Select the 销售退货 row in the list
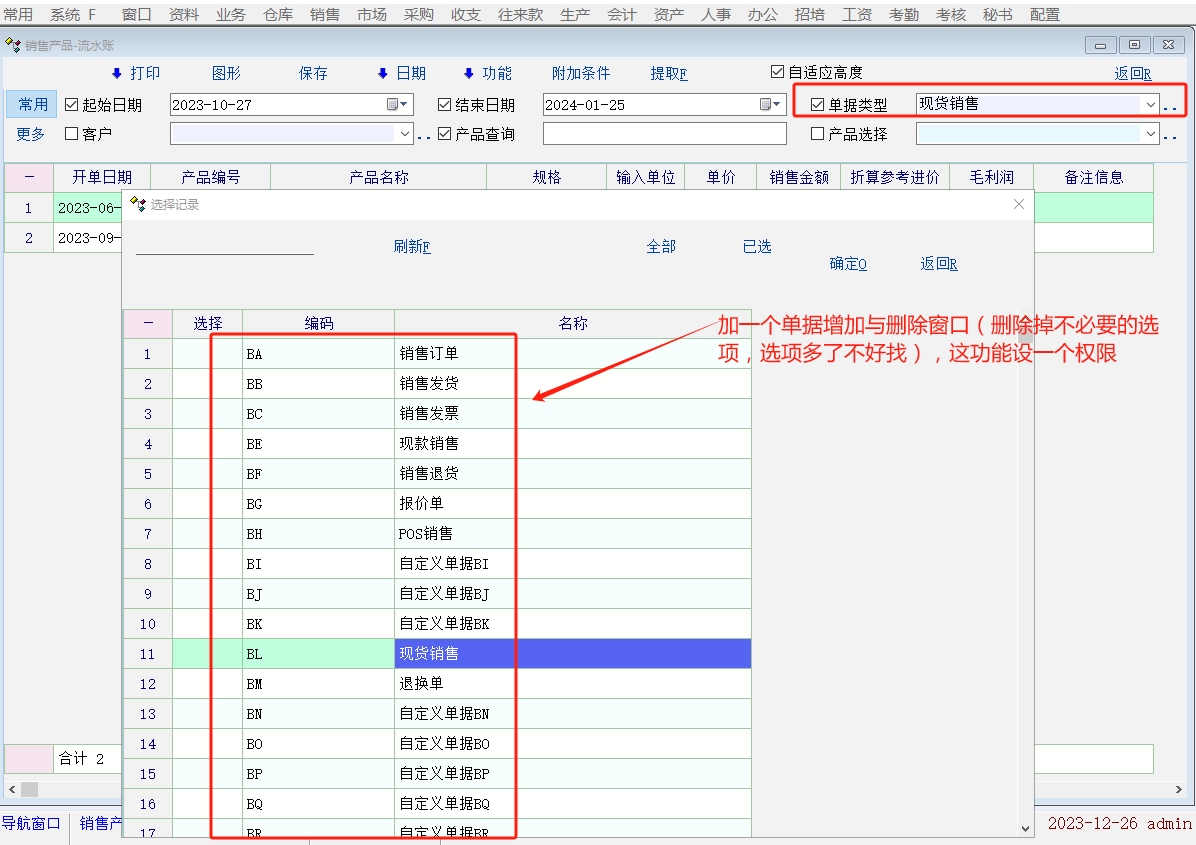This screenshot has height=845, width=1196. [428, 473]
